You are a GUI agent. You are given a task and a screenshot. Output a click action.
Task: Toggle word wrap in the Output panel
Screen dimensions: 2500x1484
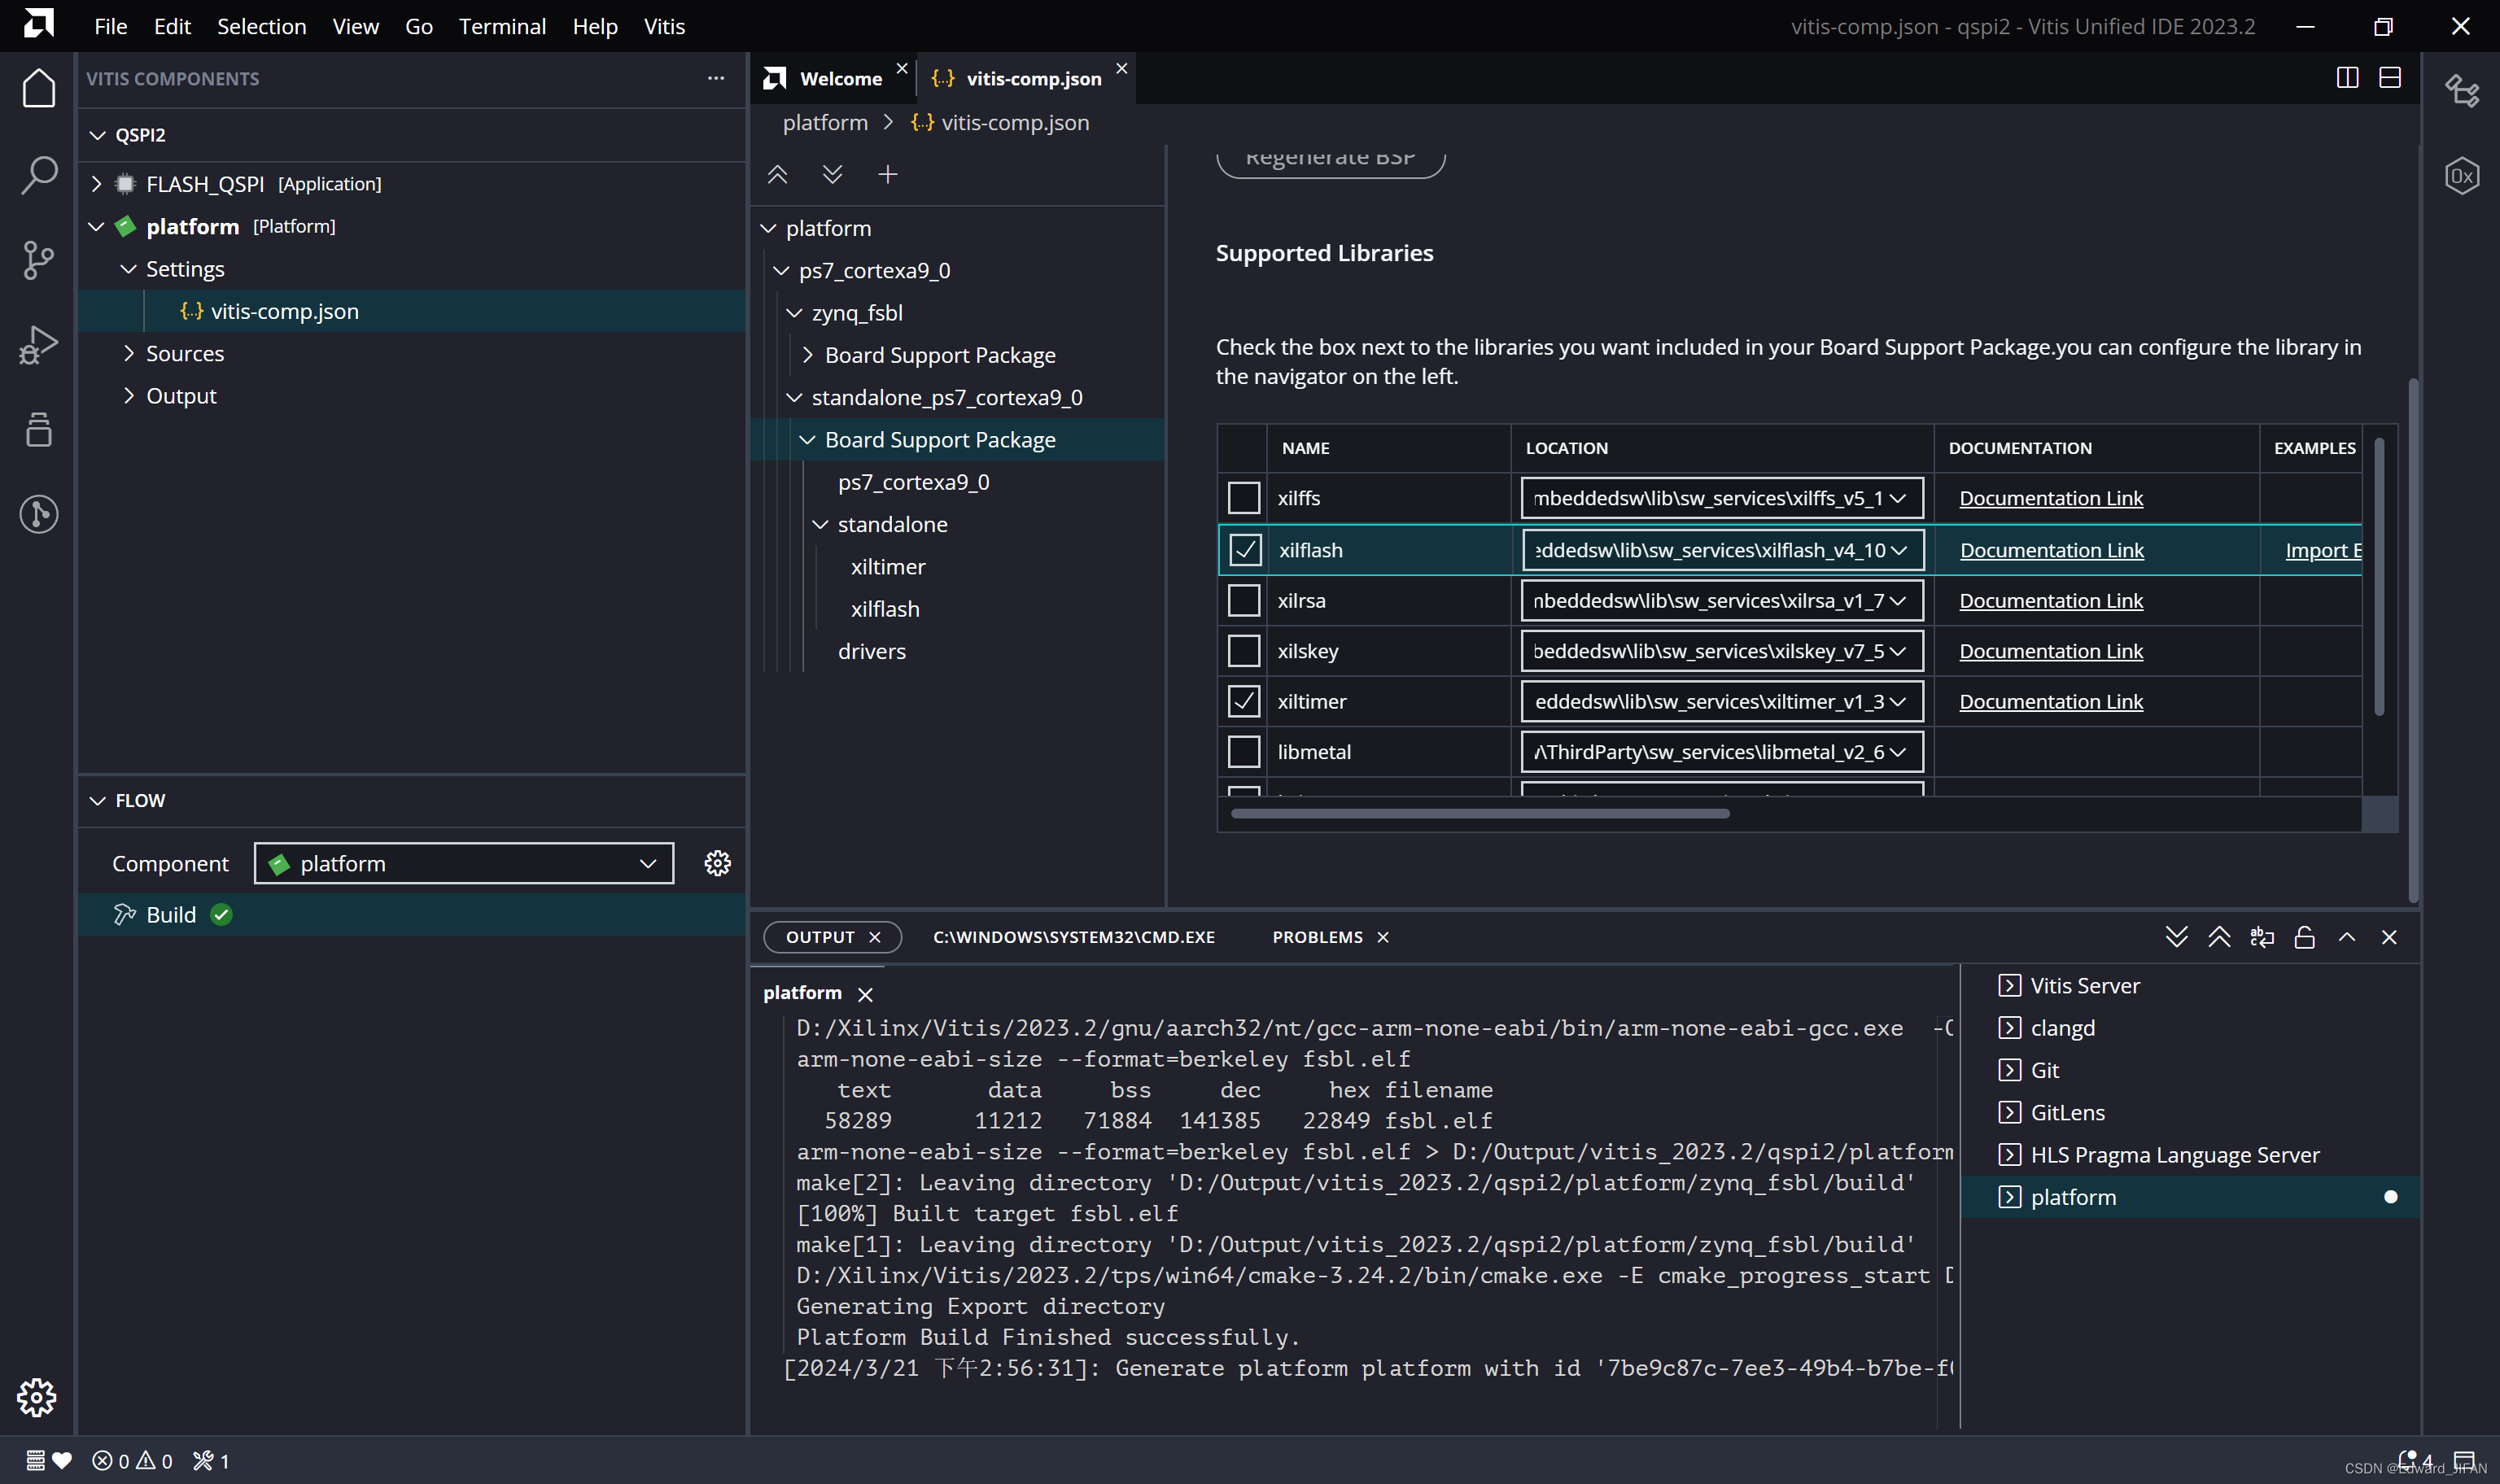point(2261,937)
